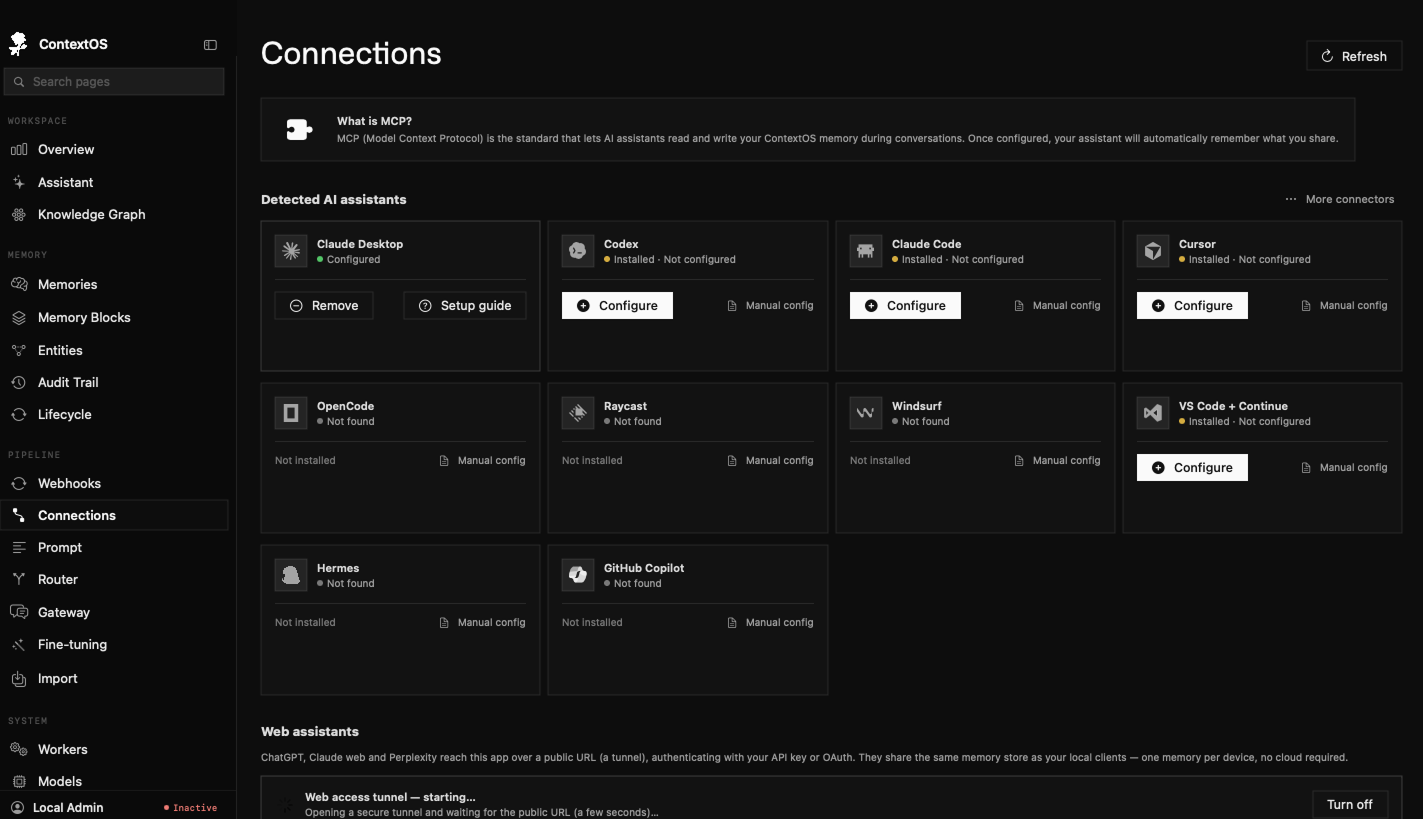Click the Local Admin user avatar icon
The image size is (1423, 819).
17,807
